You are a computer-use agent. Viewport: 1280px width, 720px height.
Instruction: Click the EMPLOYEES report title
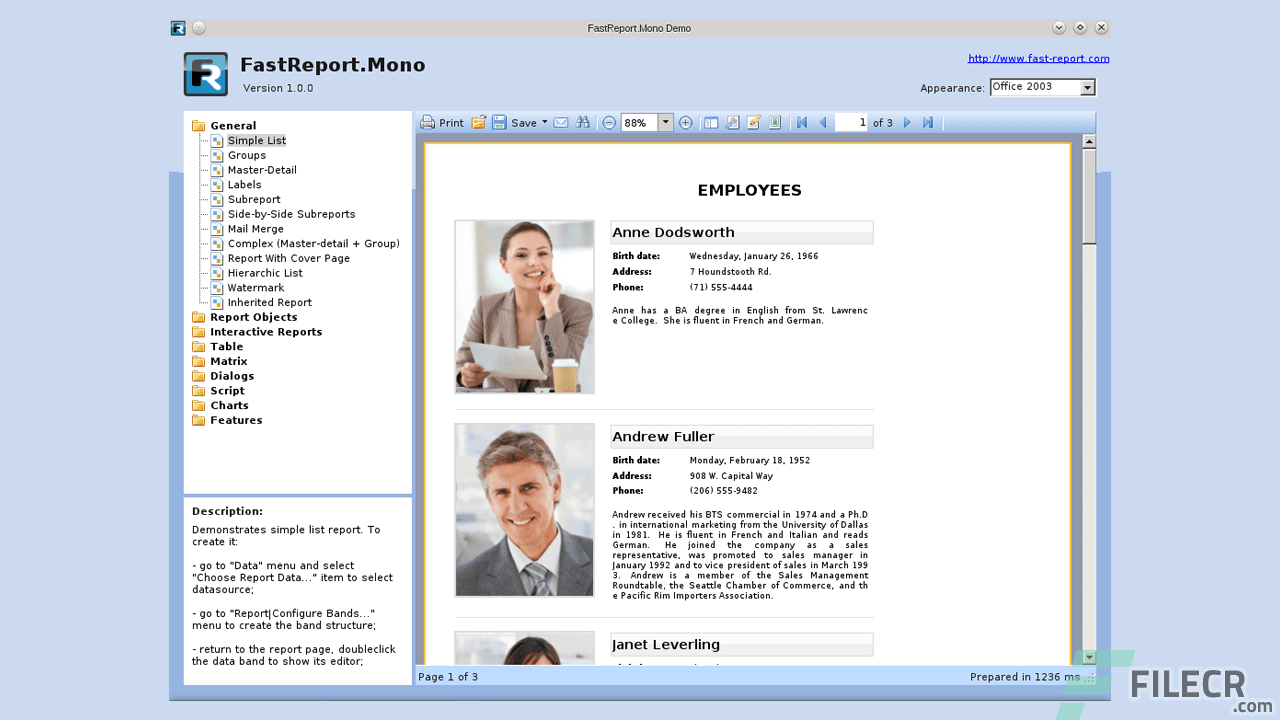pyautogui.click(x=749, y=190)
